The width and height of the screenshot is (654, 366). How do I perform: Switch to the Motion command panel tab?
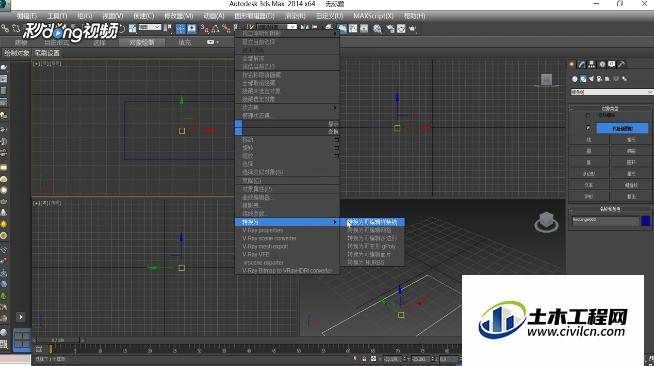[602, 64]
